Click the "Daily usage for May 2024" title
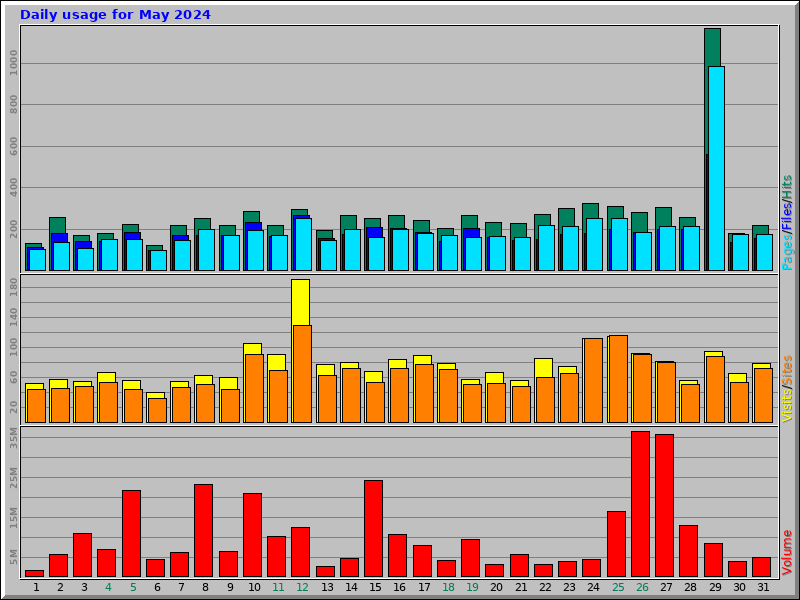Screen dimensions: 800x600 115,15
